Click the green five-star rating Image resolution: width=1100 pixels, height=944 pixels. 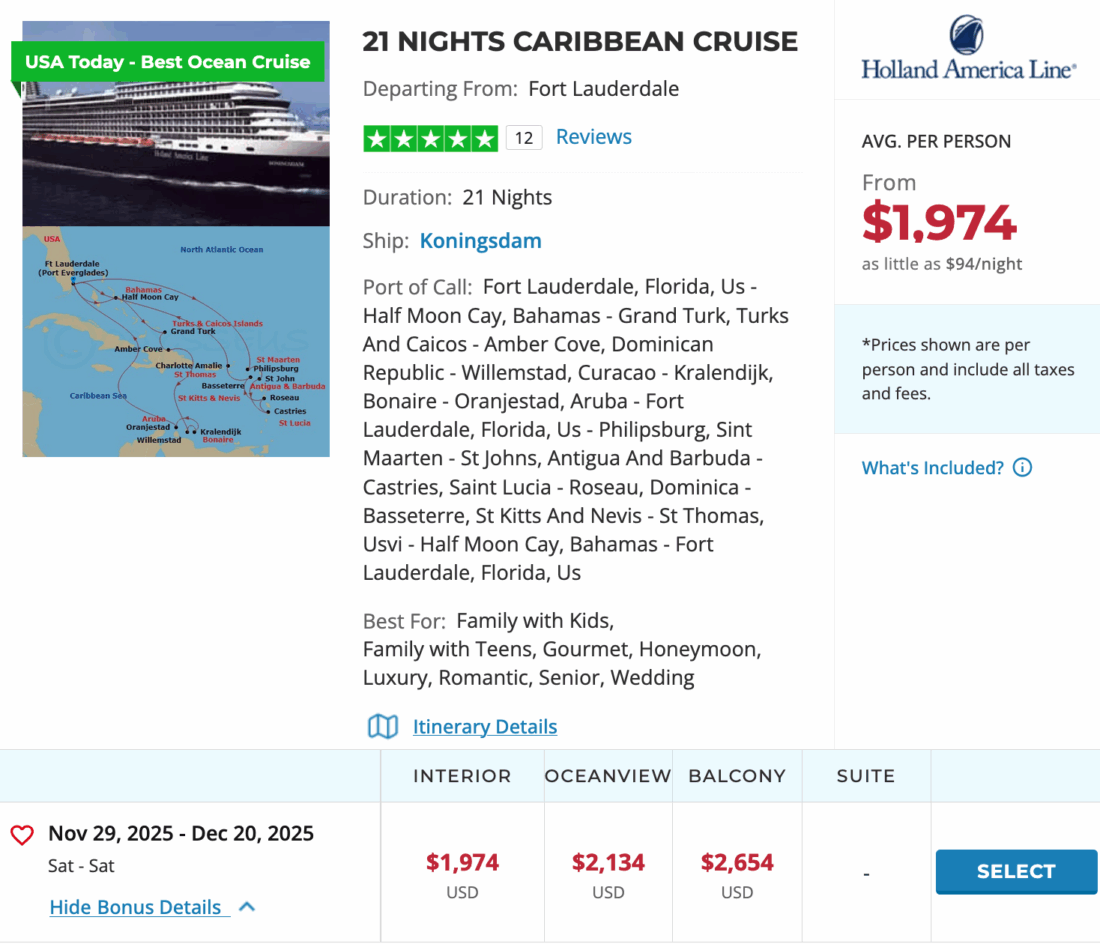pos(430,138)
